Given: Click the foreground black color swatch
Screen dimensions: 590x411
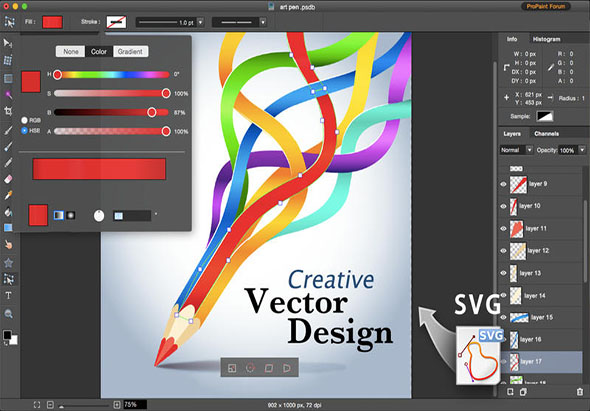Looking at the screenshot, I should pyautogui.click(x=7, y=335).
